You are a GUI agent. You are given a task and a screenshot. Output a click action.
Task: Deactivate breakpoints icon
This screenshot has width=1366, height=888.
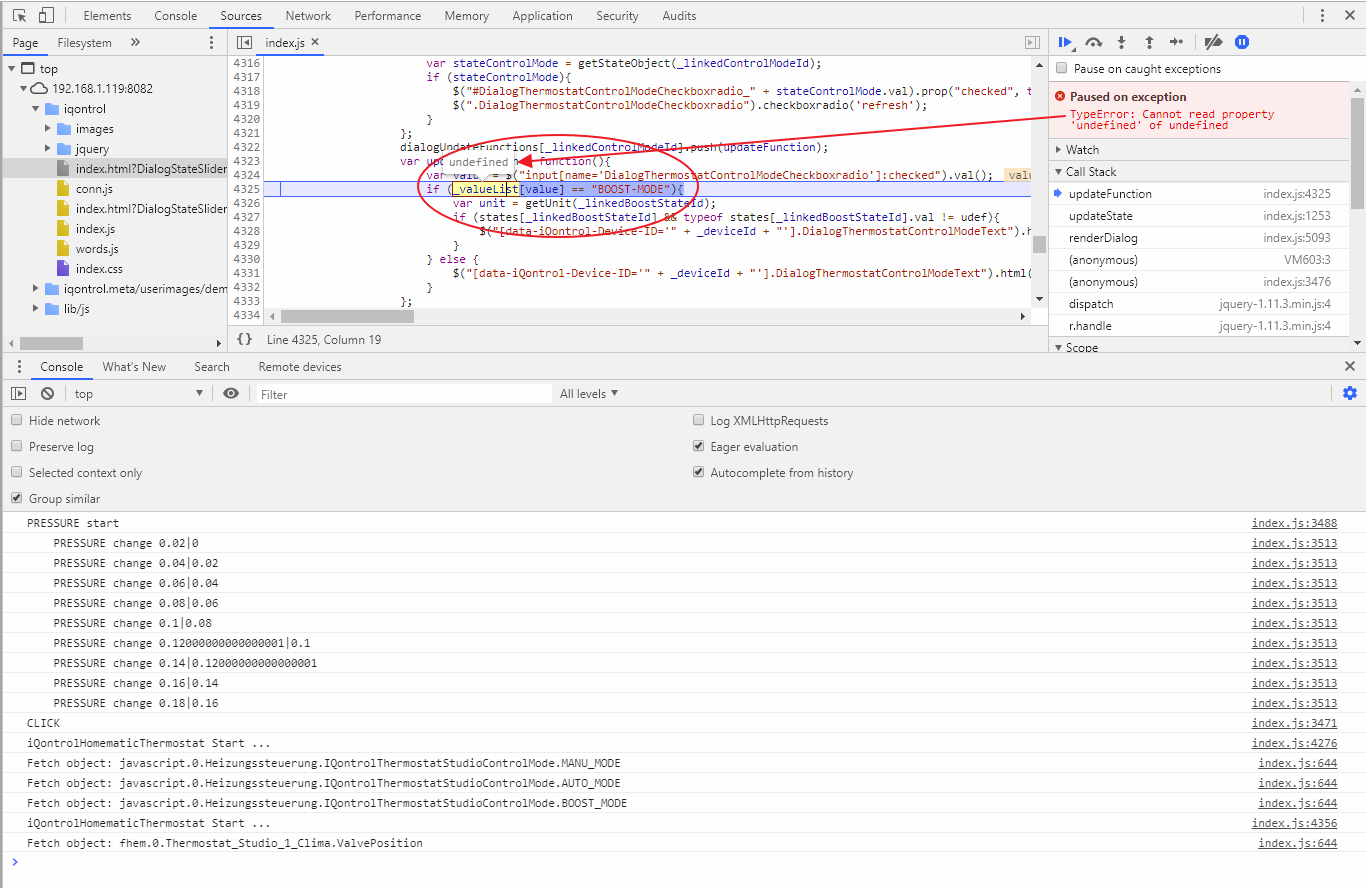1213,42
